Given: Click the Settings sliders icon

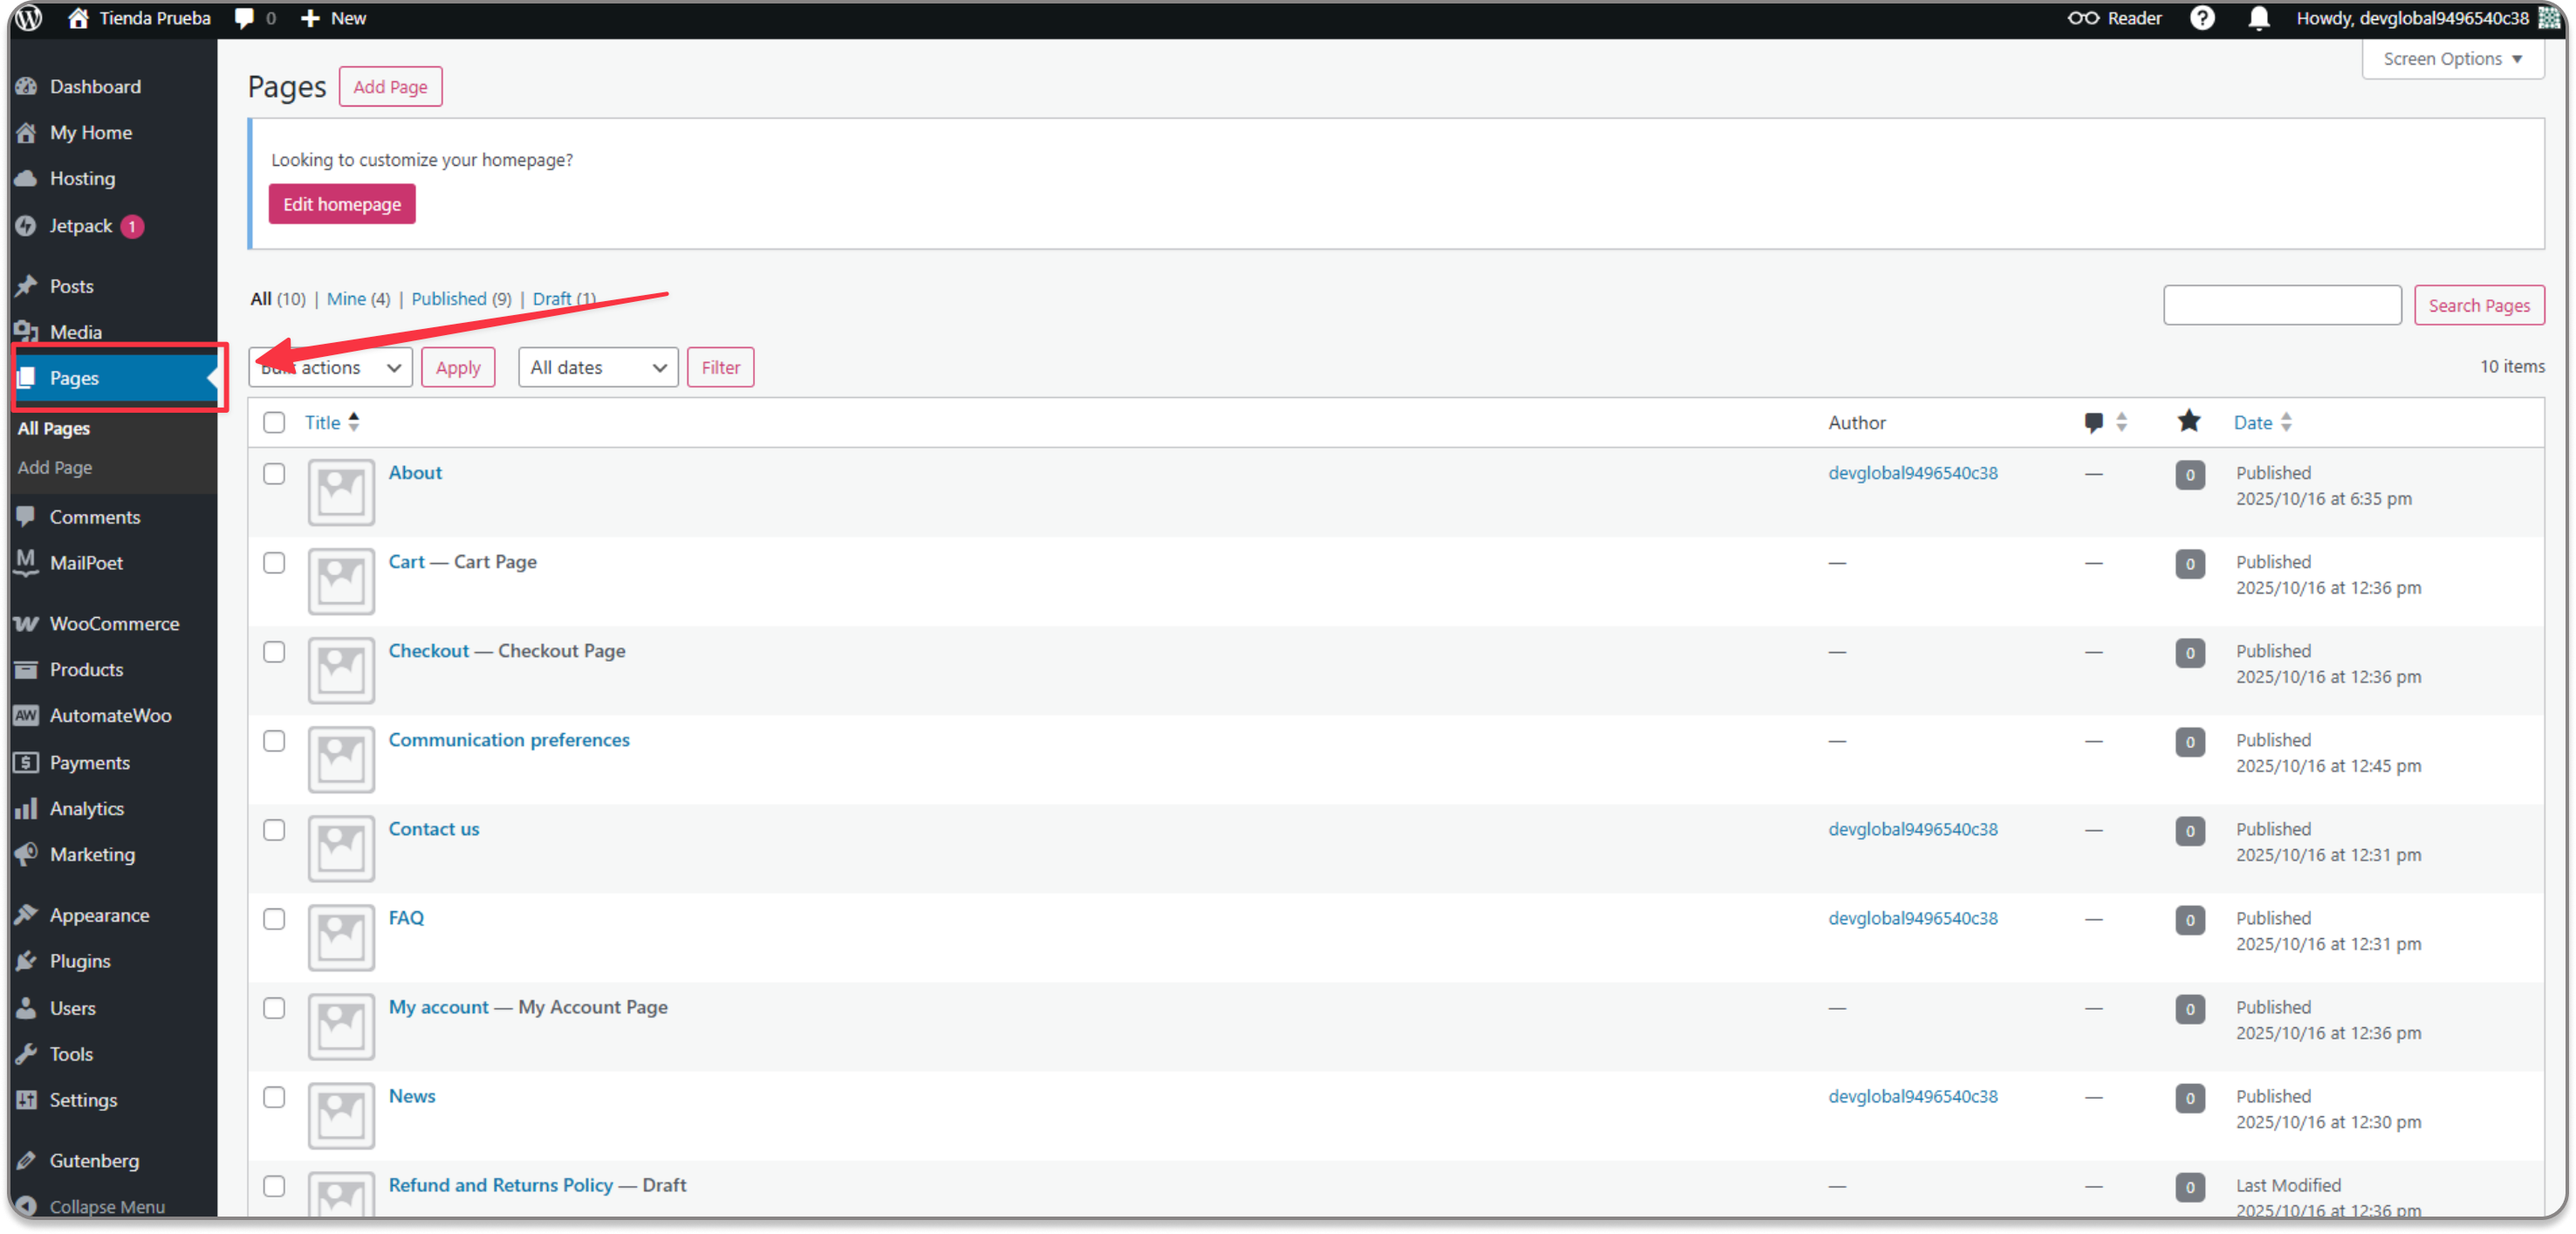Looking at the screenshot, I should (x=27, y=1100).
